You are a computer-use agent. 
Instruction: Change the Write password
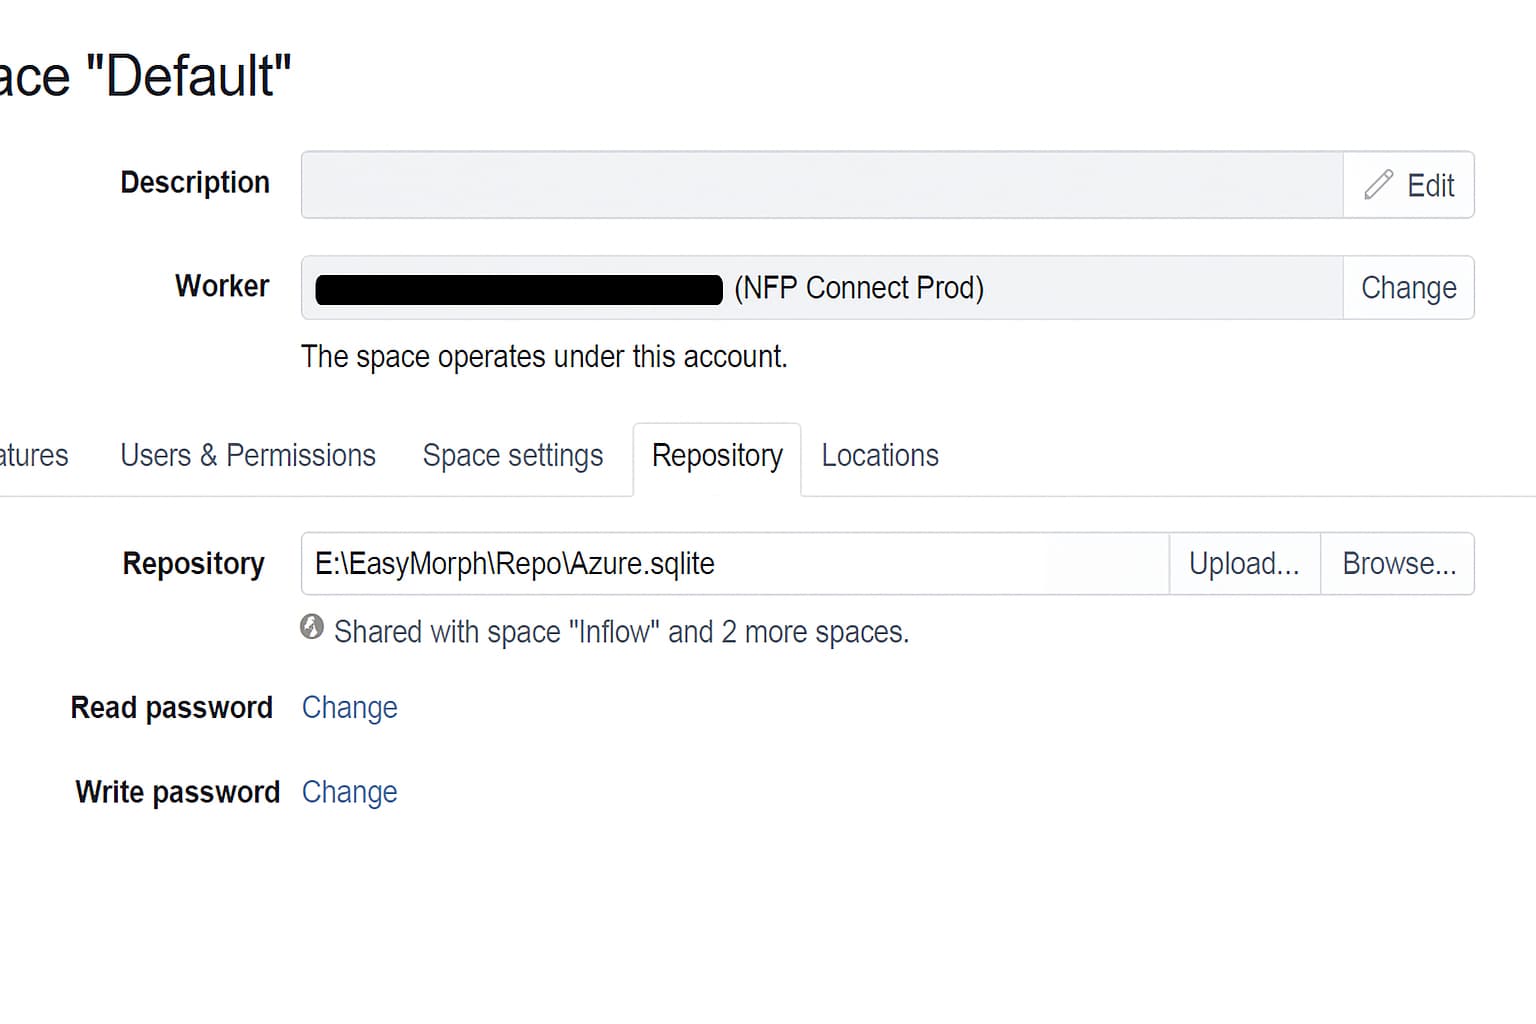(349, 792)
